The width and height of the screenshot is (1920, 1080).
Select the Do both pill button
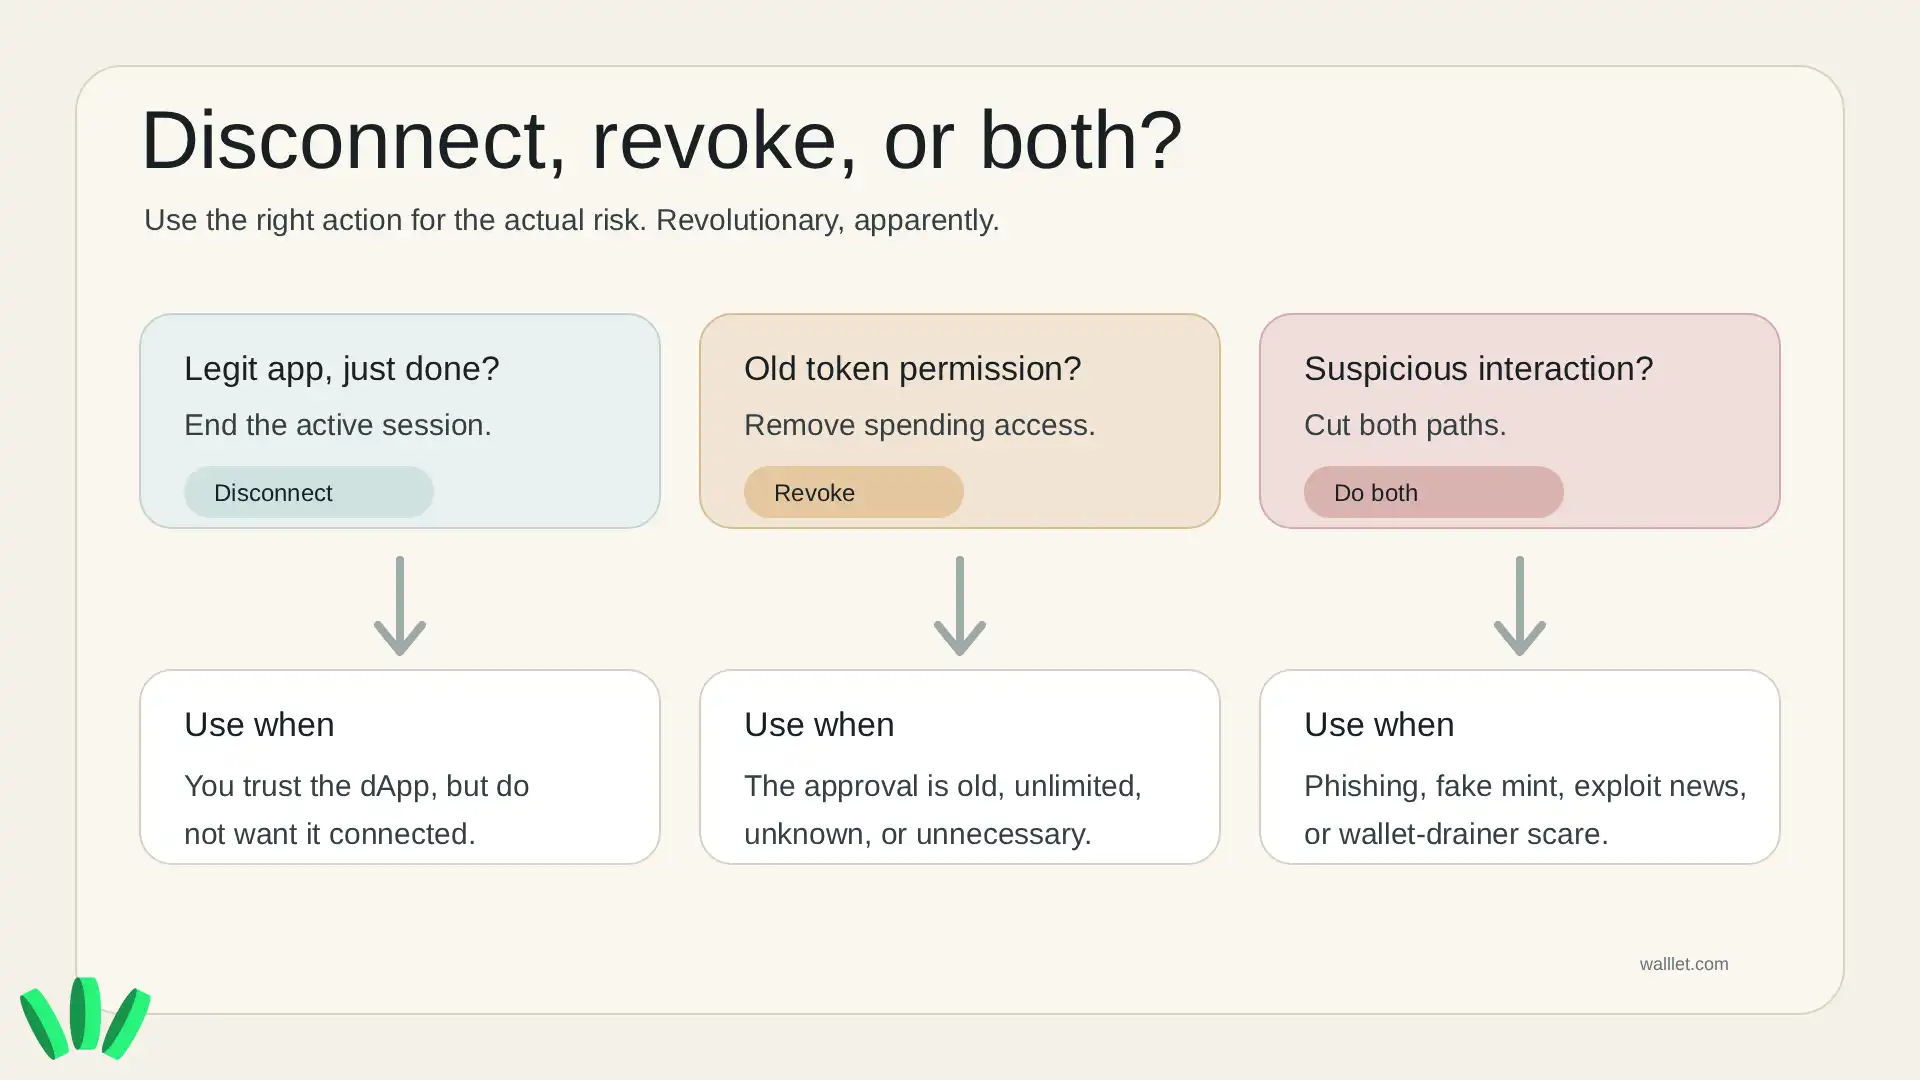1433,492
